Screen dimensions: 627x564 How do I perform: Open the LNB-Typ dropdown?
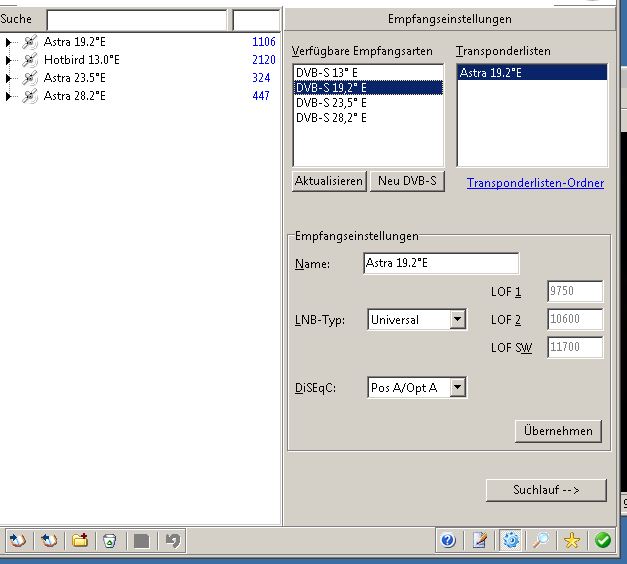click(457, 320)
